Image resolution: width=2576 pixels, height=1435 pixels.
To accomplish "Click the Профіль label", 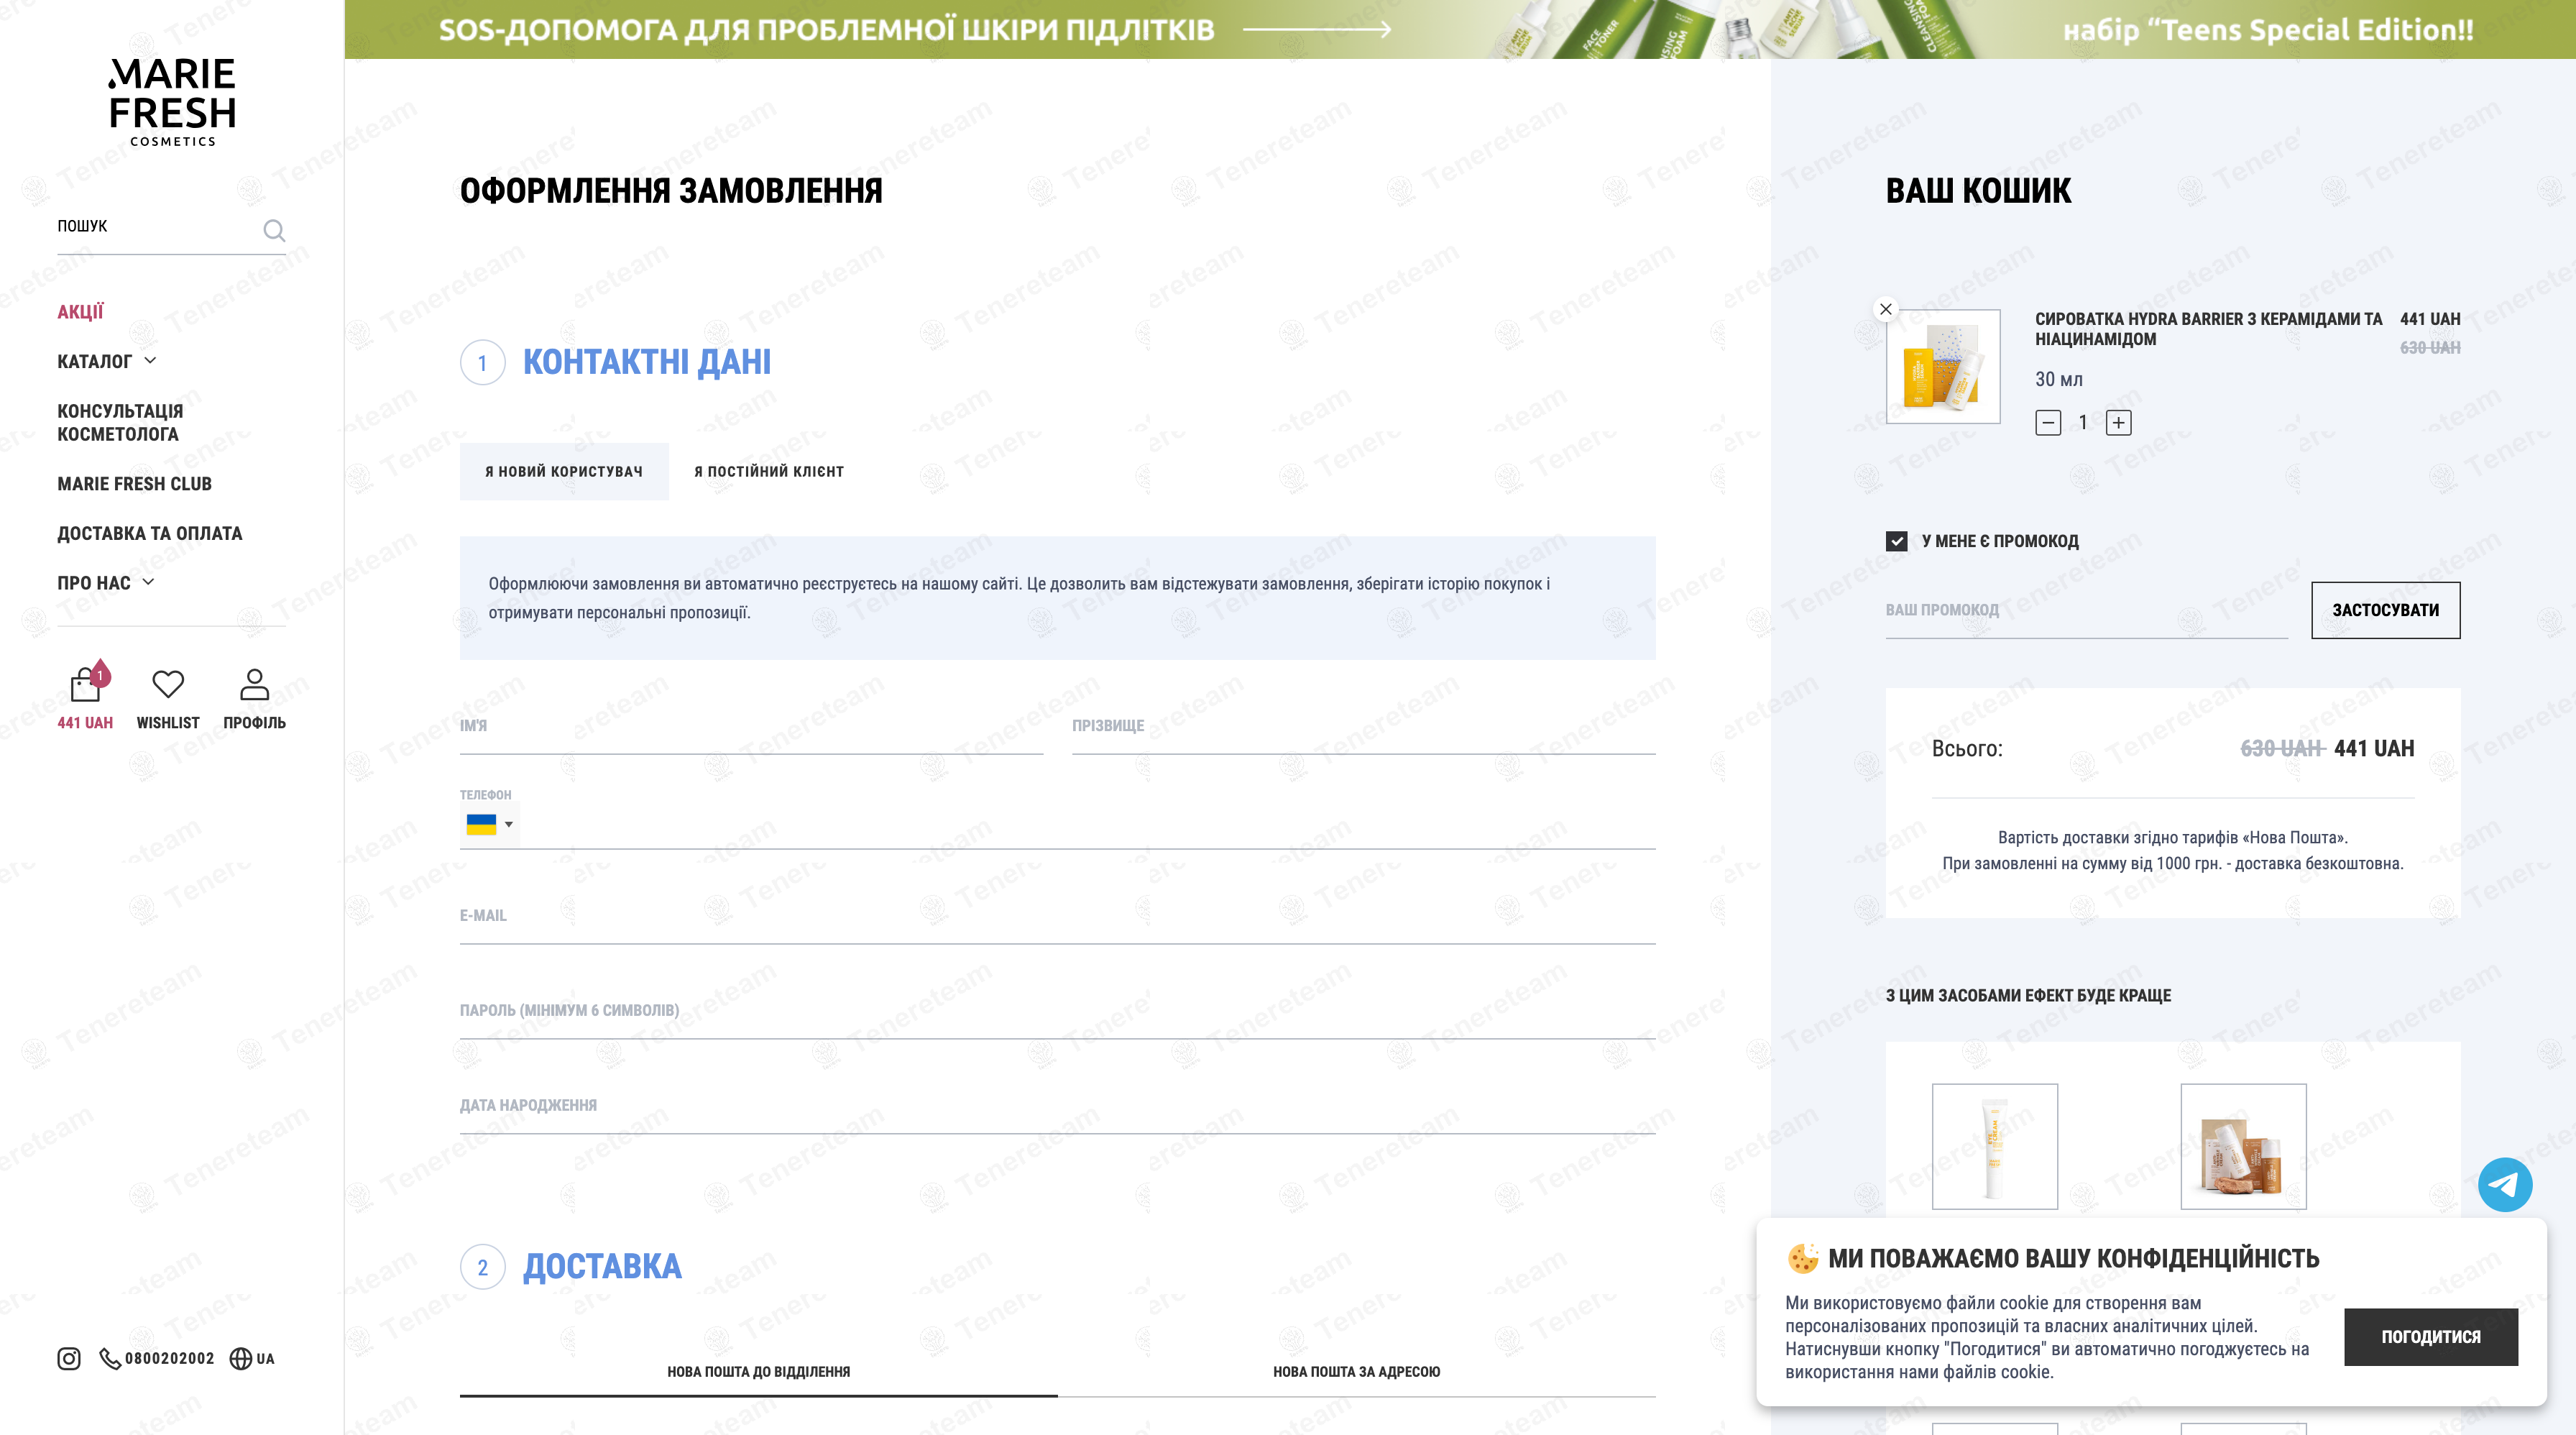I will 255,723.
